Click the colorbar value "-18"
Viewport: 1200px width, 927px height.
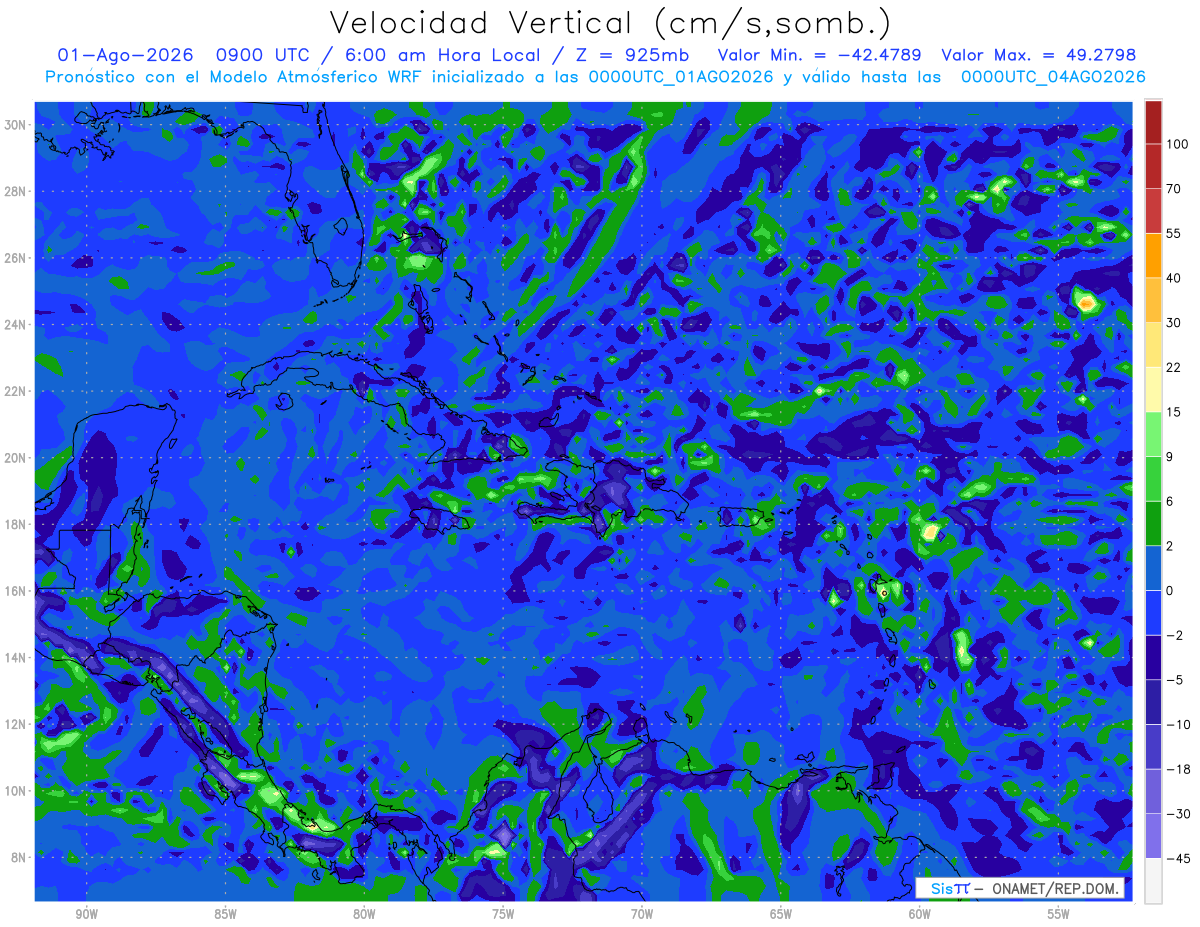(1177, 770)
